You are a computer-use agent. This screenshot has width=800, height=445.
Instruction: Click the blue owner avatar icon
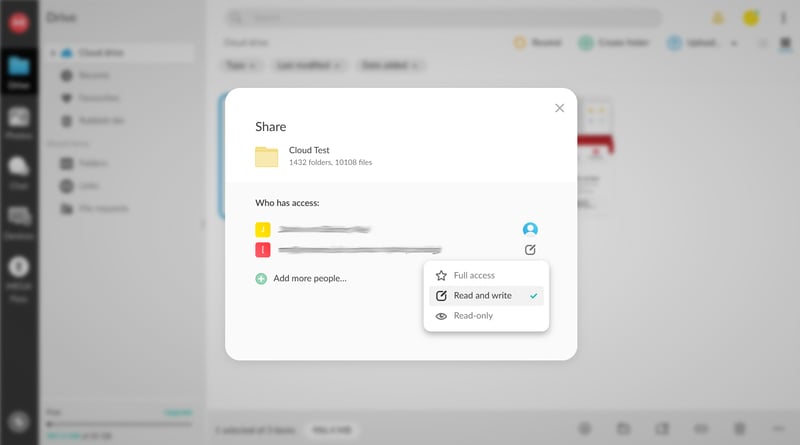click(530, 229)
